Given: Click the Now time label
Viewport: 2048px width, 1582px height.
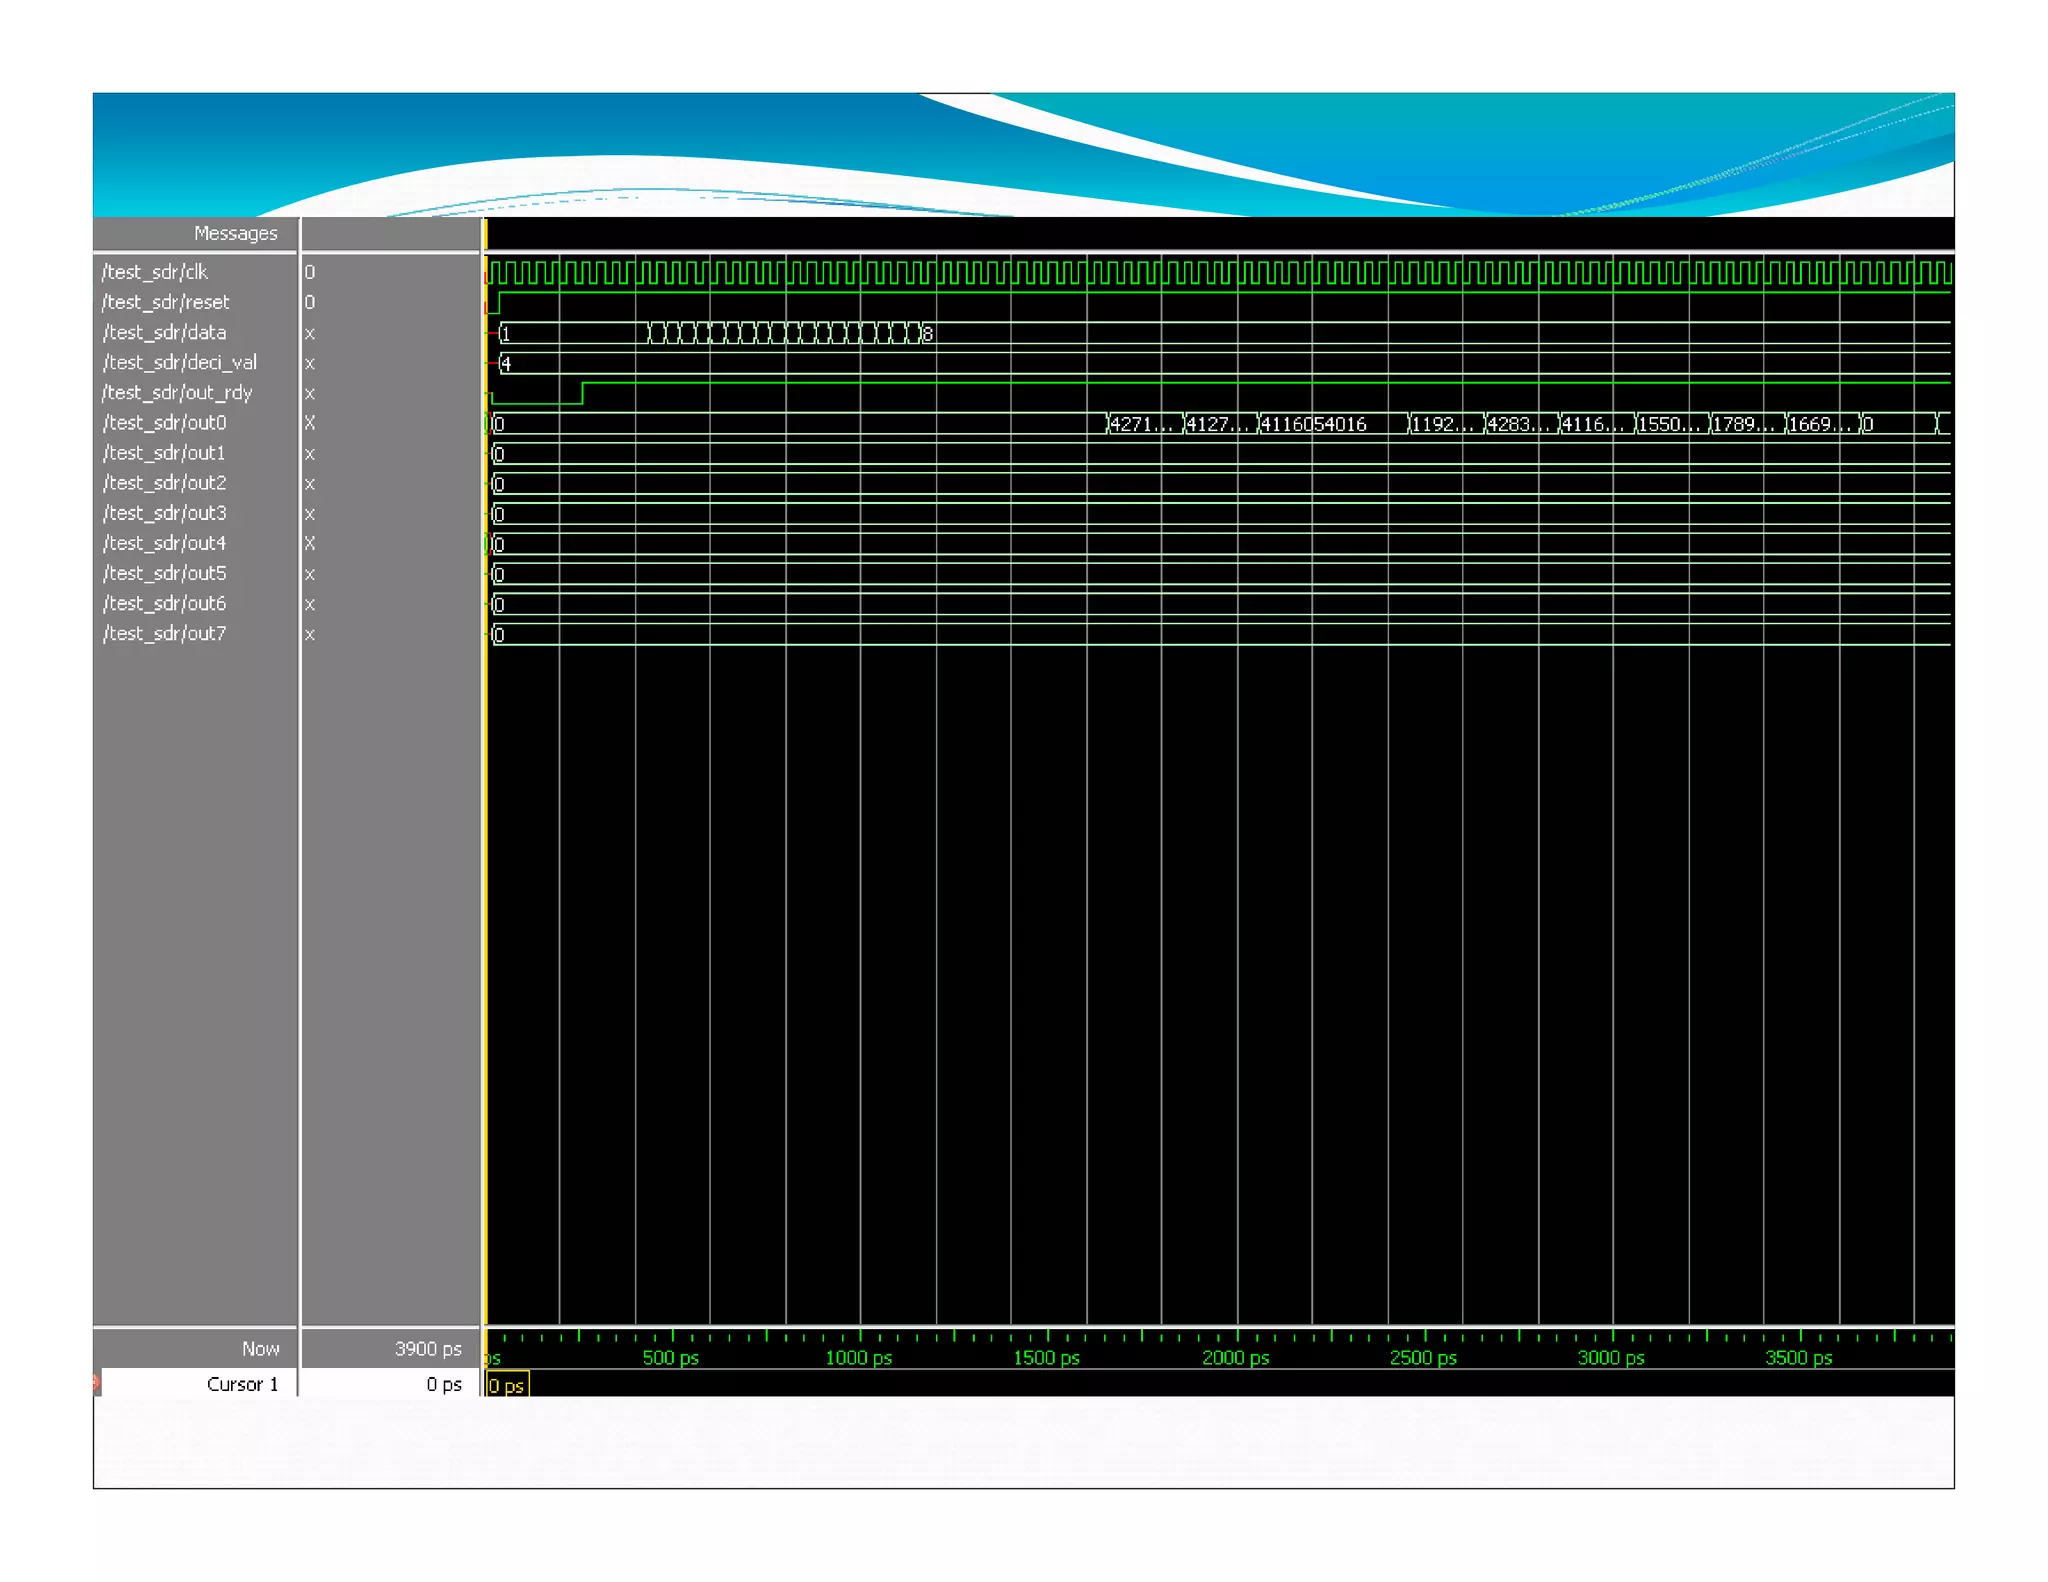Looking at the screenshot, I should pos(260,1349).
